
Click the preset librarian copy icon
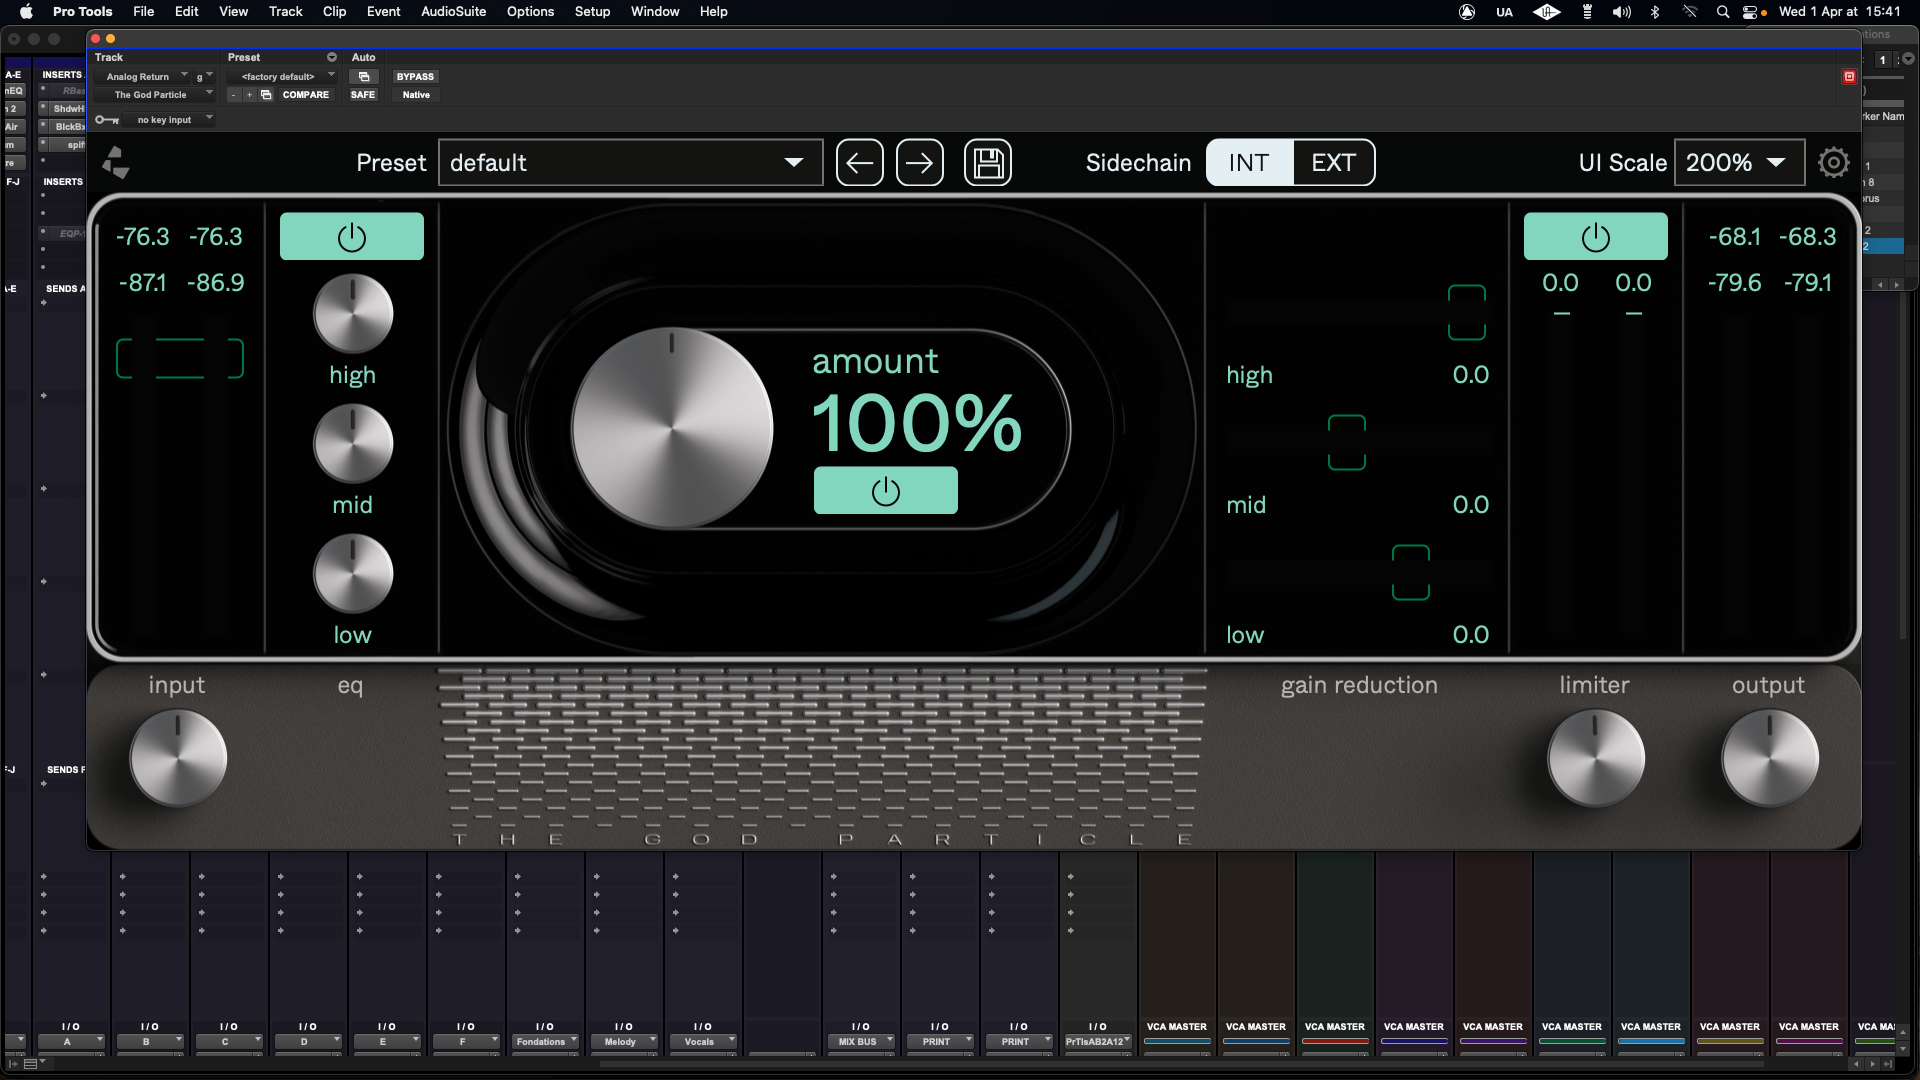pyautogui.click(x=266, y=95)
